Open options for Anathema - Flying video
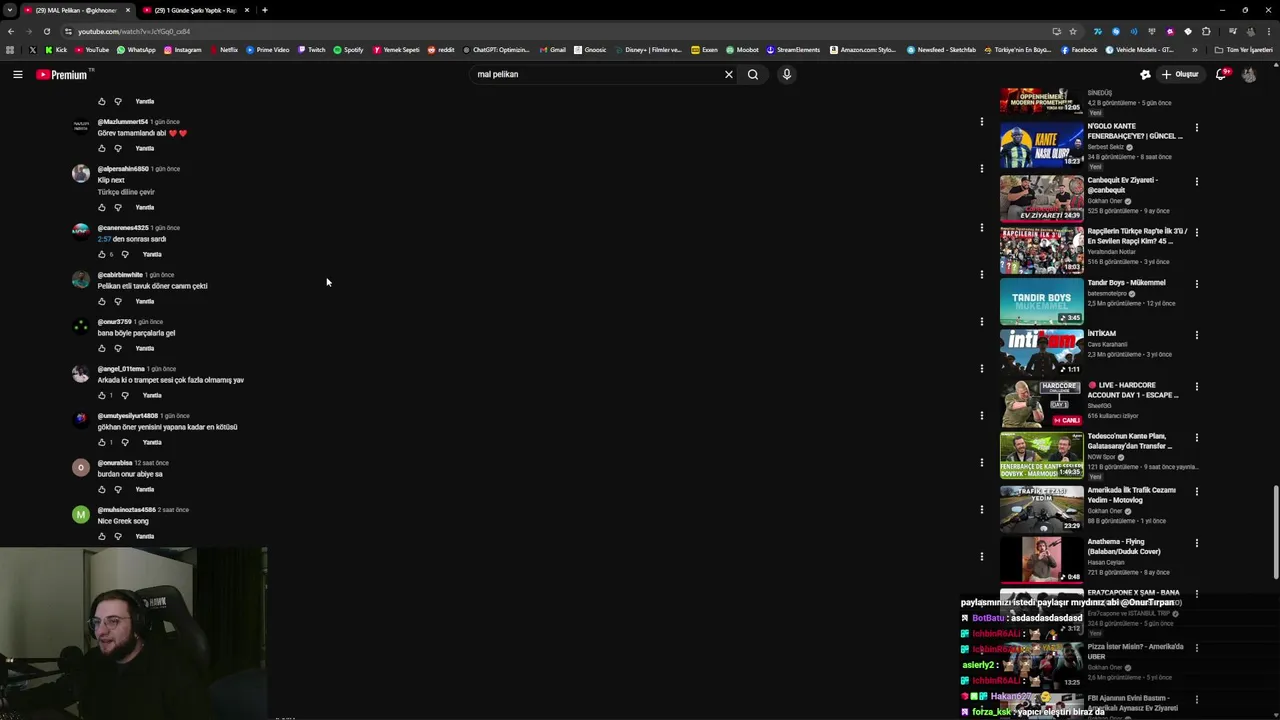 pos(1196,543)
